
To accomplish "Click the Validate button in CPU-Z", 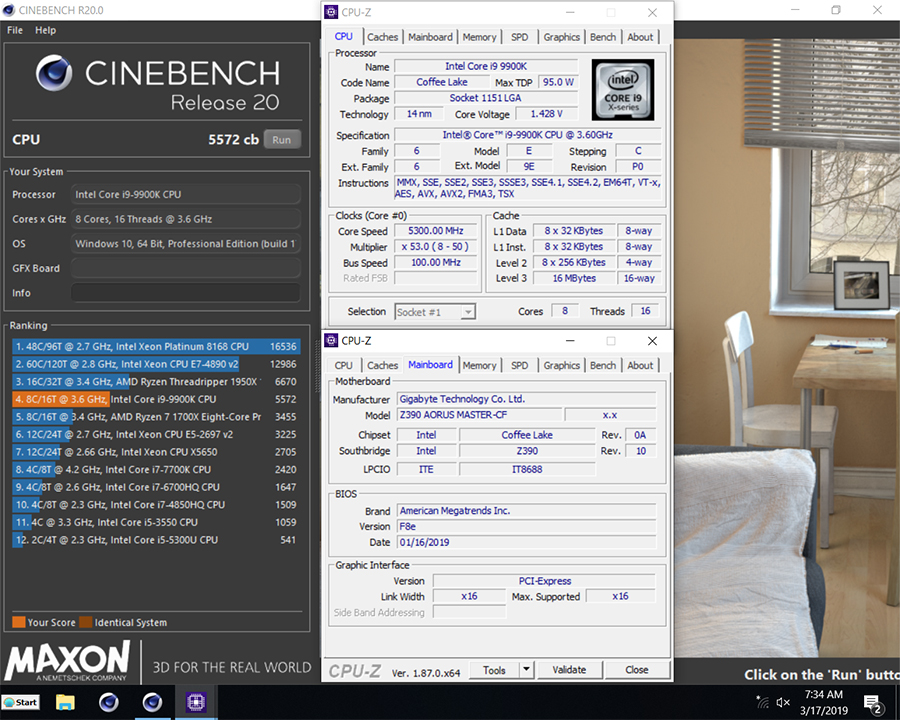I will coord(569,670).
